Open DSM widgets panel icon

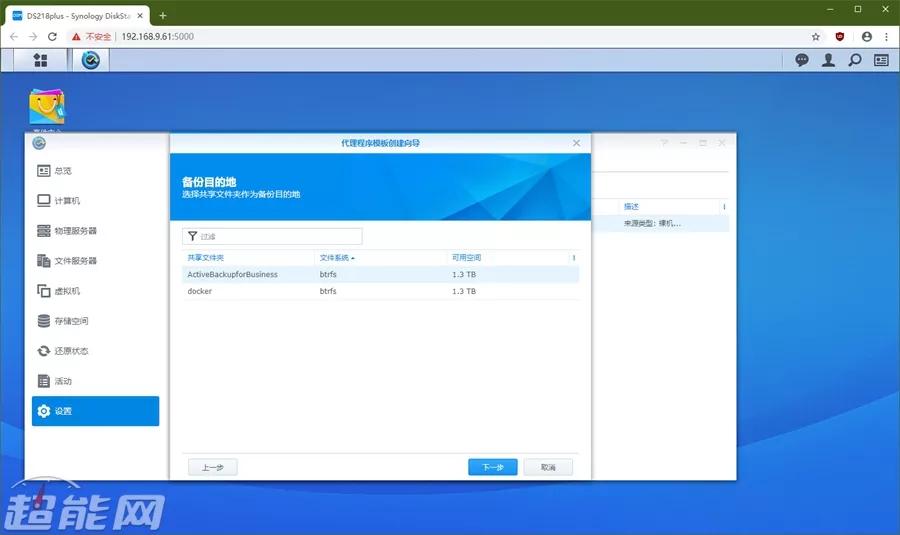[x=881, y=60]
